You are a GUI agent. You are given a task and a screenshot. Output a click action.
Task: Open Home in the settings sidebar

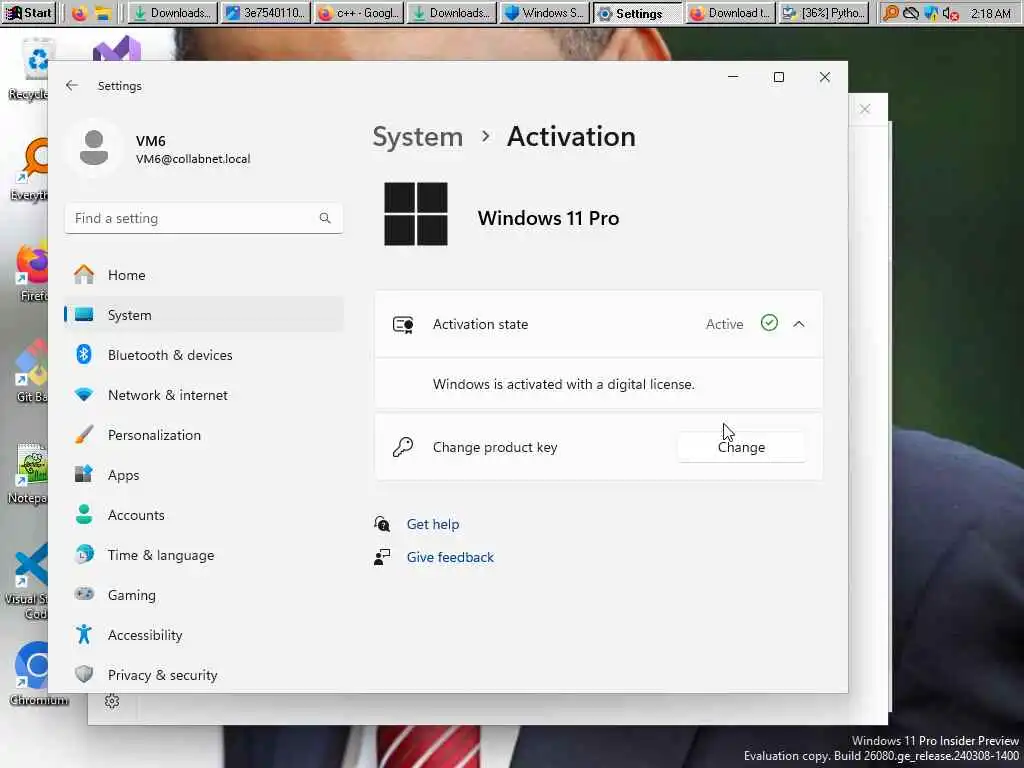click(x=204, y=275)
